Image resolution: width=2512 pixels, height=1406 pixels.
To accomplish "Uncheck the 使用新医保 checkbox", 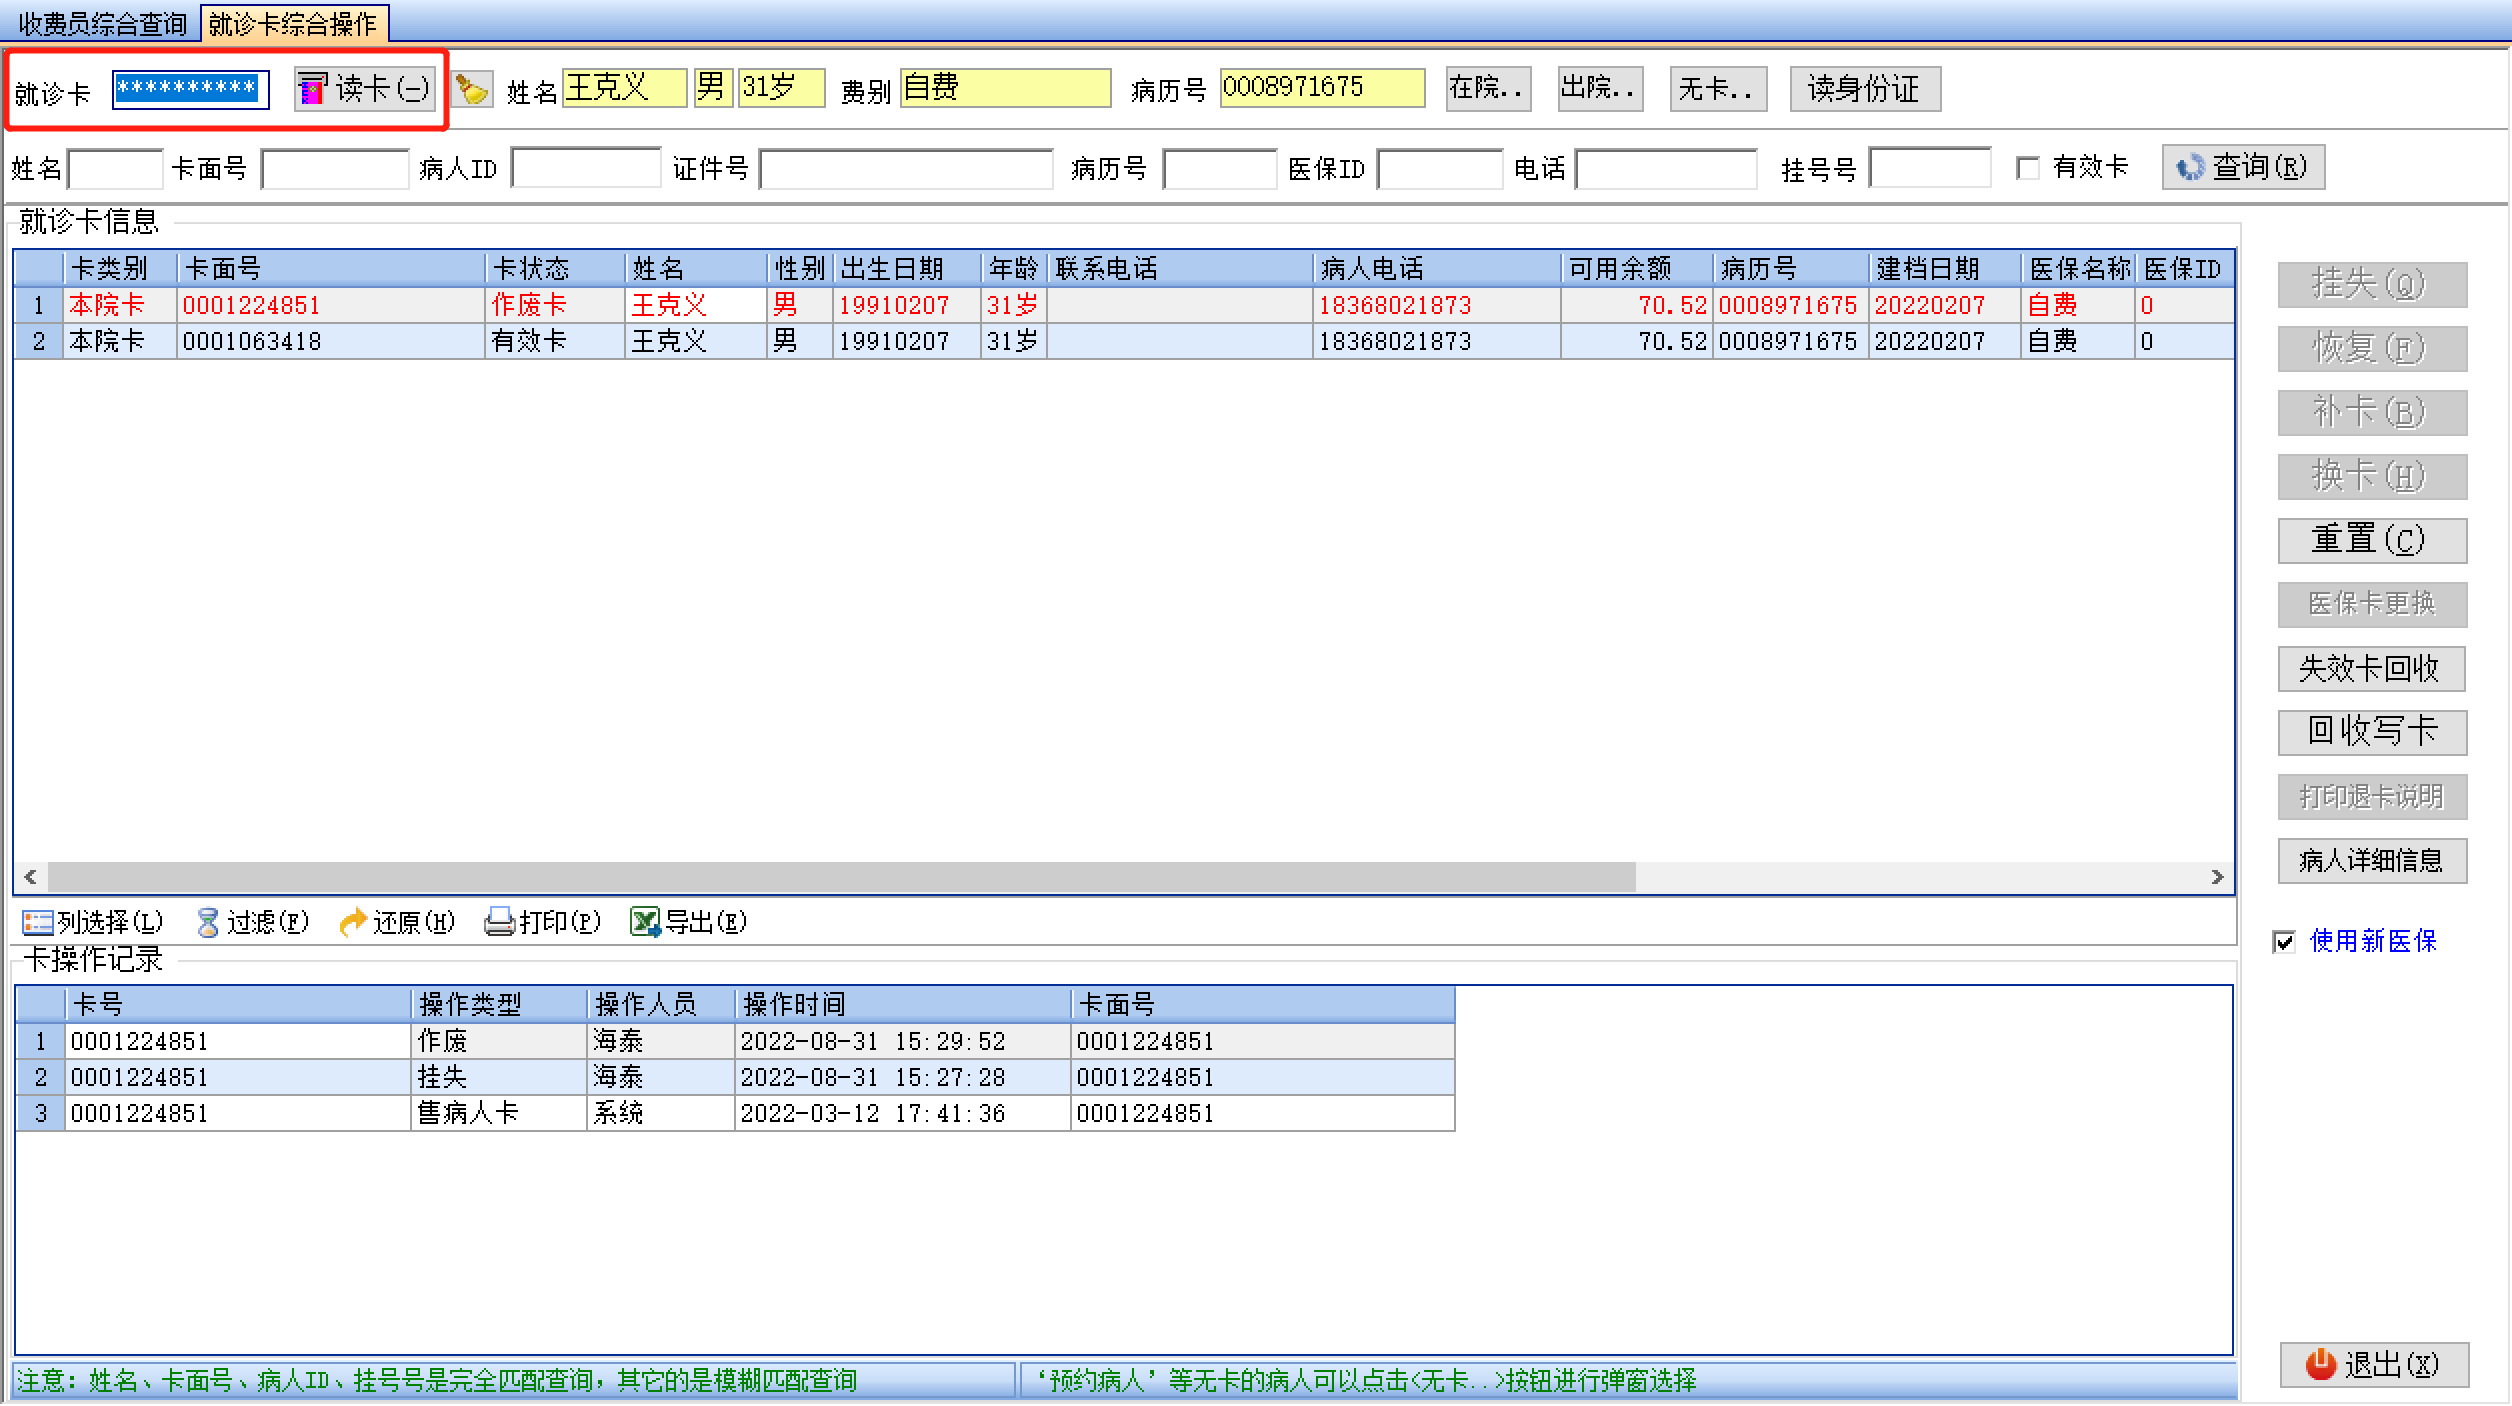I will pos(2285,941).
